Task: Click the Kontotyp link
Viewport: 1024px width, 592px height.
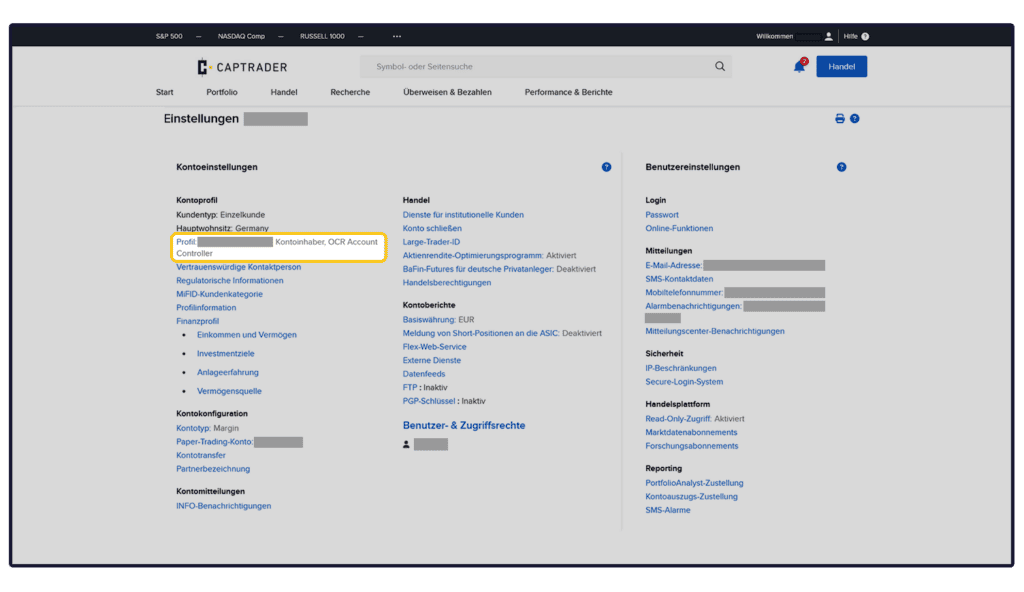Action: point(193,428)
